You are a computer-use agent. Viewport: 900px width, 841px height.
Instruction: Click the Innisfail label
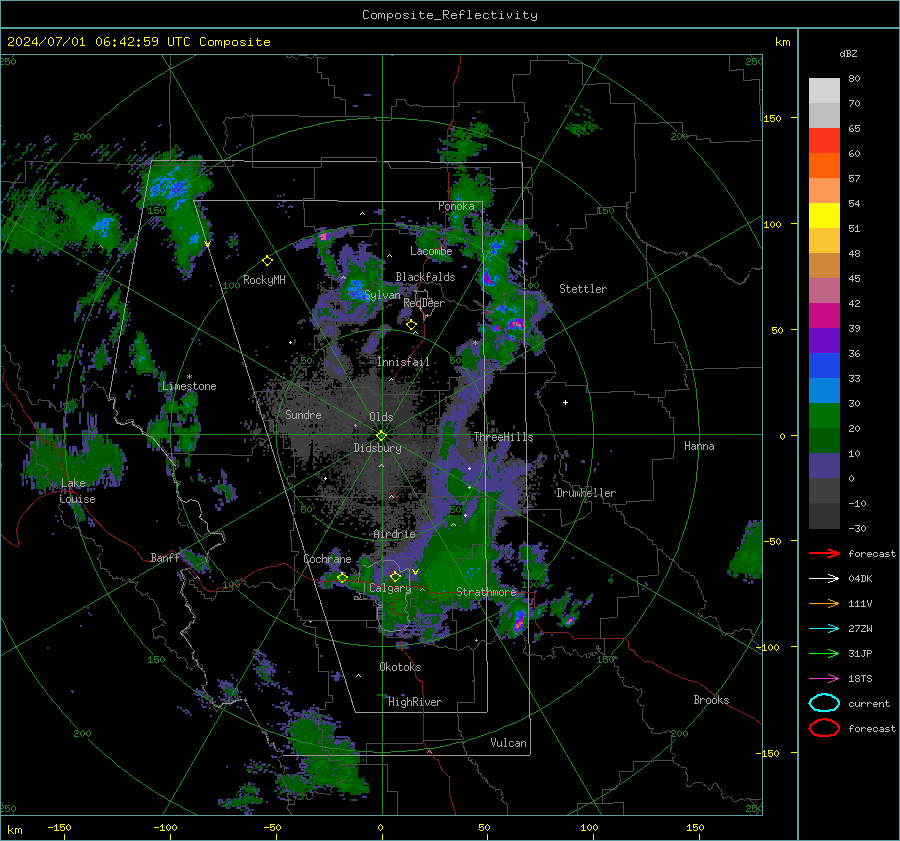(x=403, y=362)
